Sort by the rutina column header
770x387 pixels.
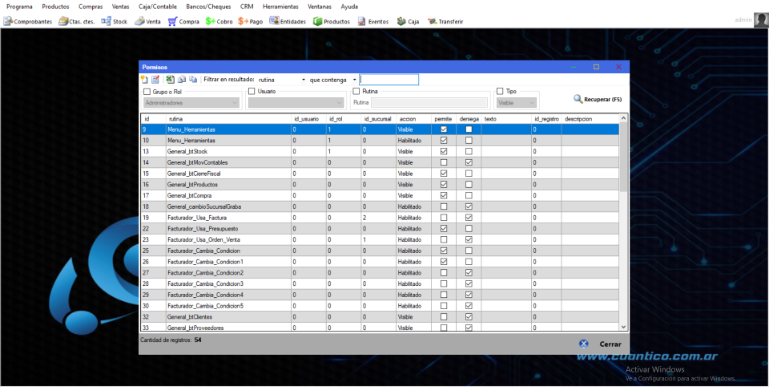[228, 119]
